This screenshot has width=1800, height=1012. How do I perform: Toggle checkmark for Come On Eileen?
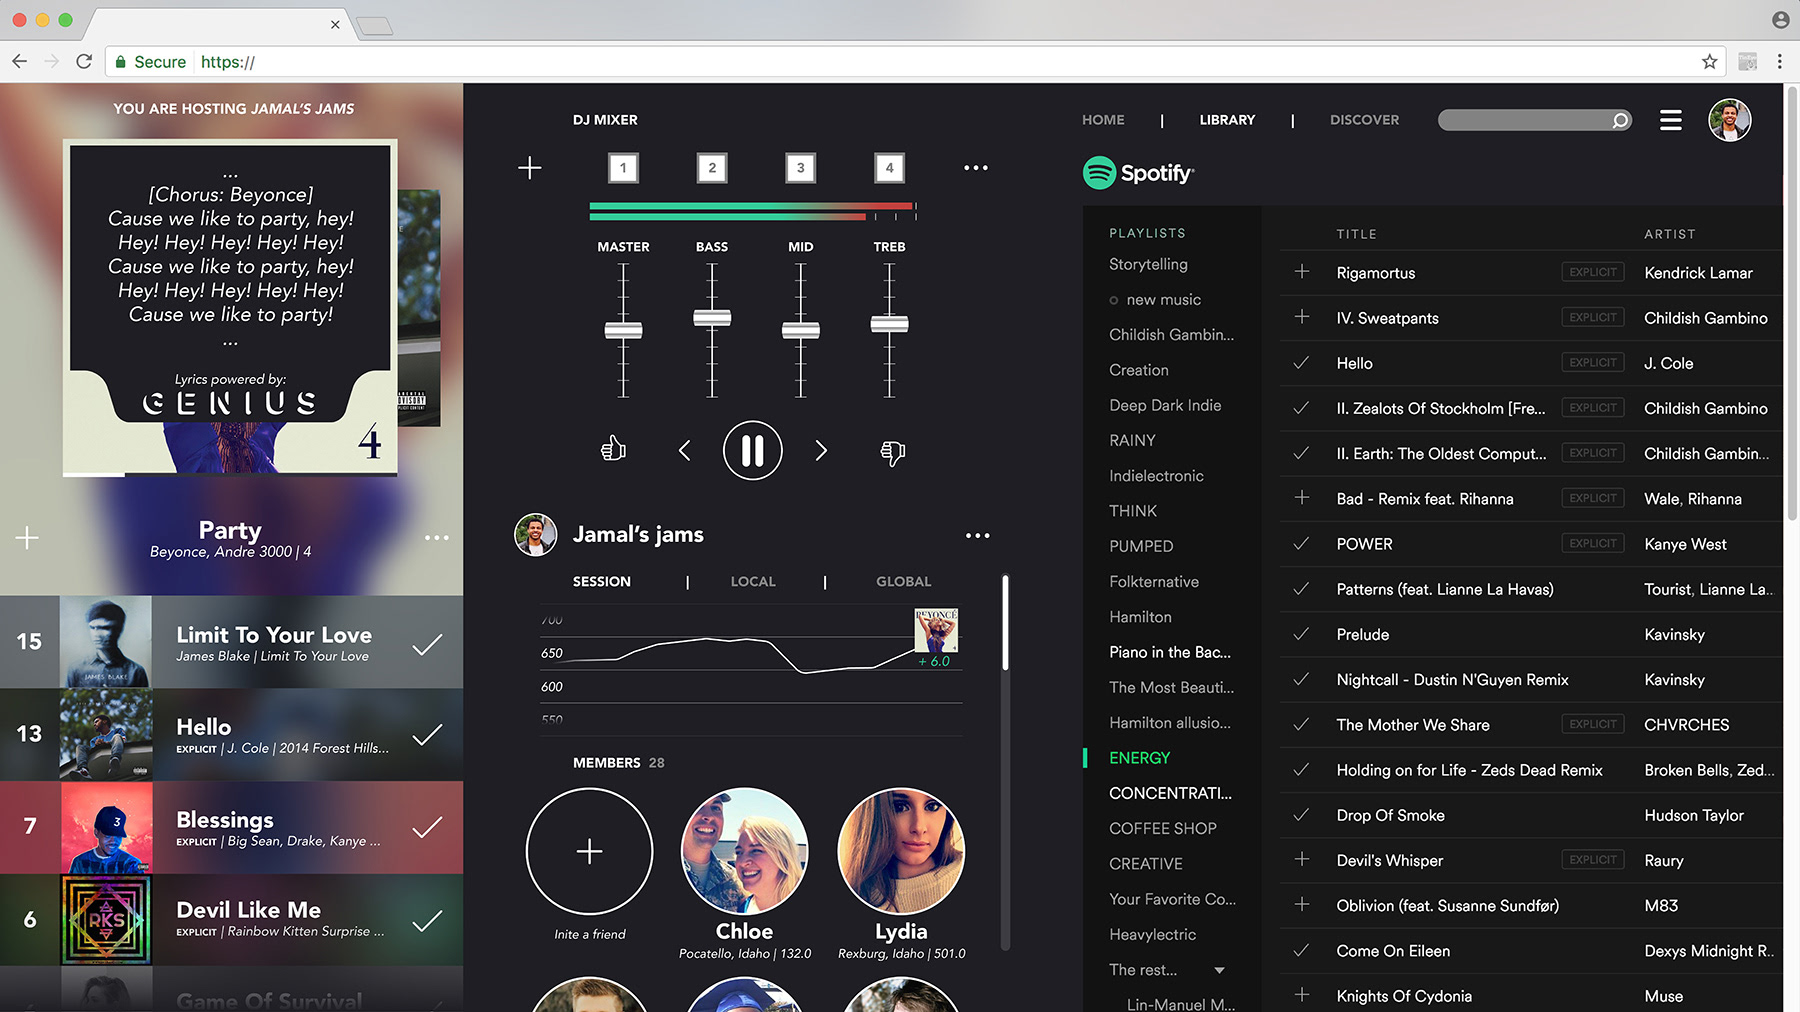point(1301,950)
